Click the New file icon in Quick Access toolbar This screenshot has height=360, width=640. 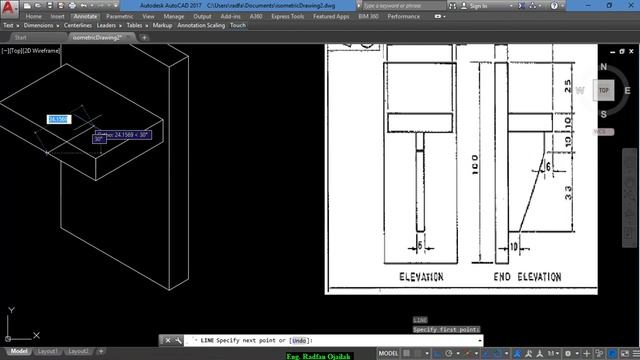point(27,6)
